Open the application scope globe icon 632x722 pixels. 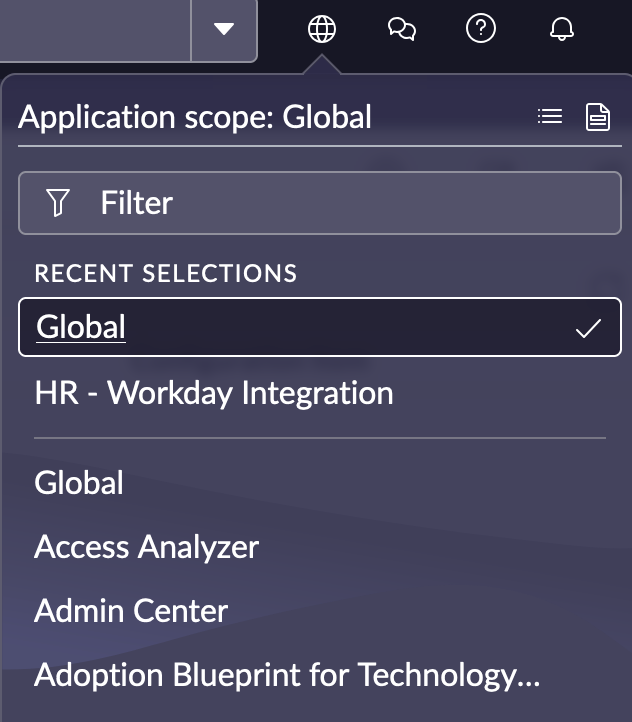[322, 29]
